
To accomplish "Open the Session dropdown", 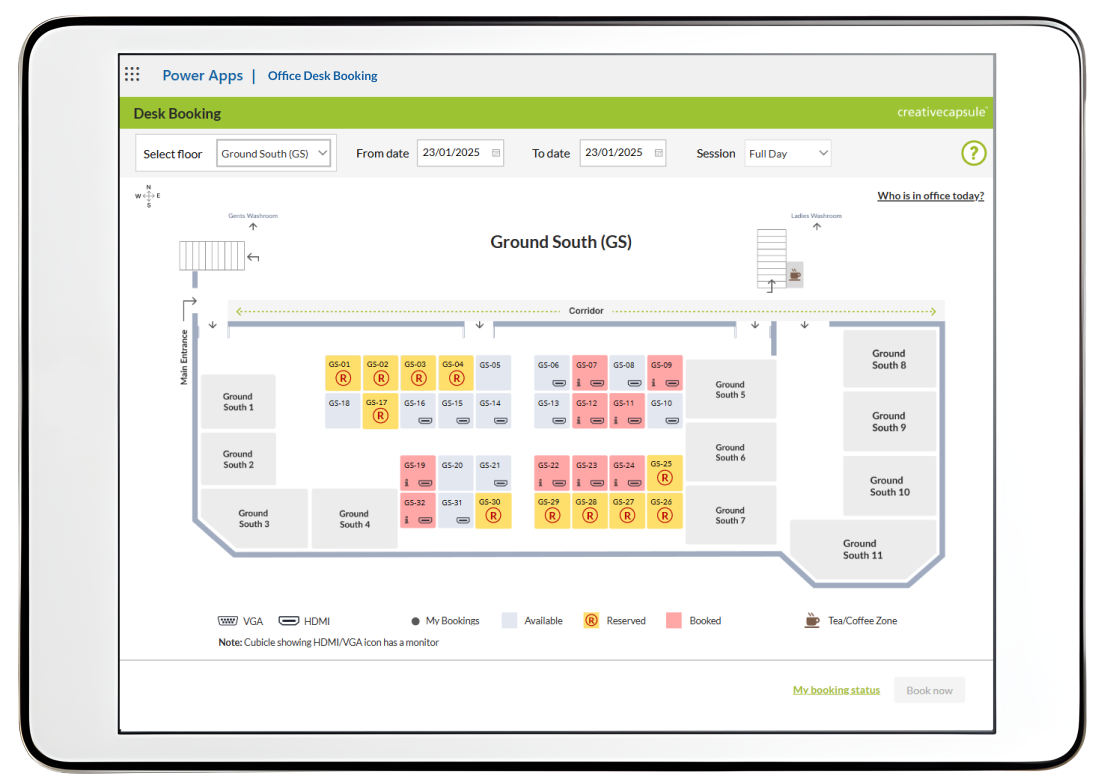I will 787,153.
